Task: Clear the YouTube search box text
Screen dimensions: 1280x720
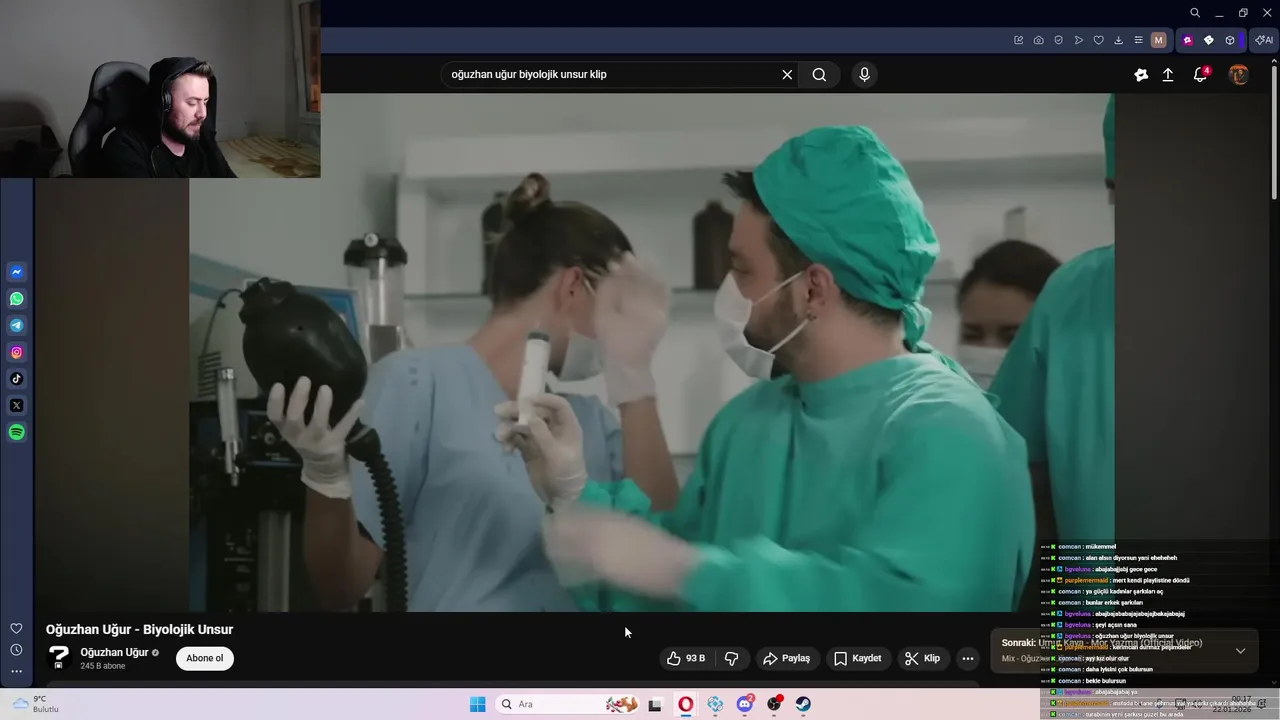Action: tap(787, 74)
